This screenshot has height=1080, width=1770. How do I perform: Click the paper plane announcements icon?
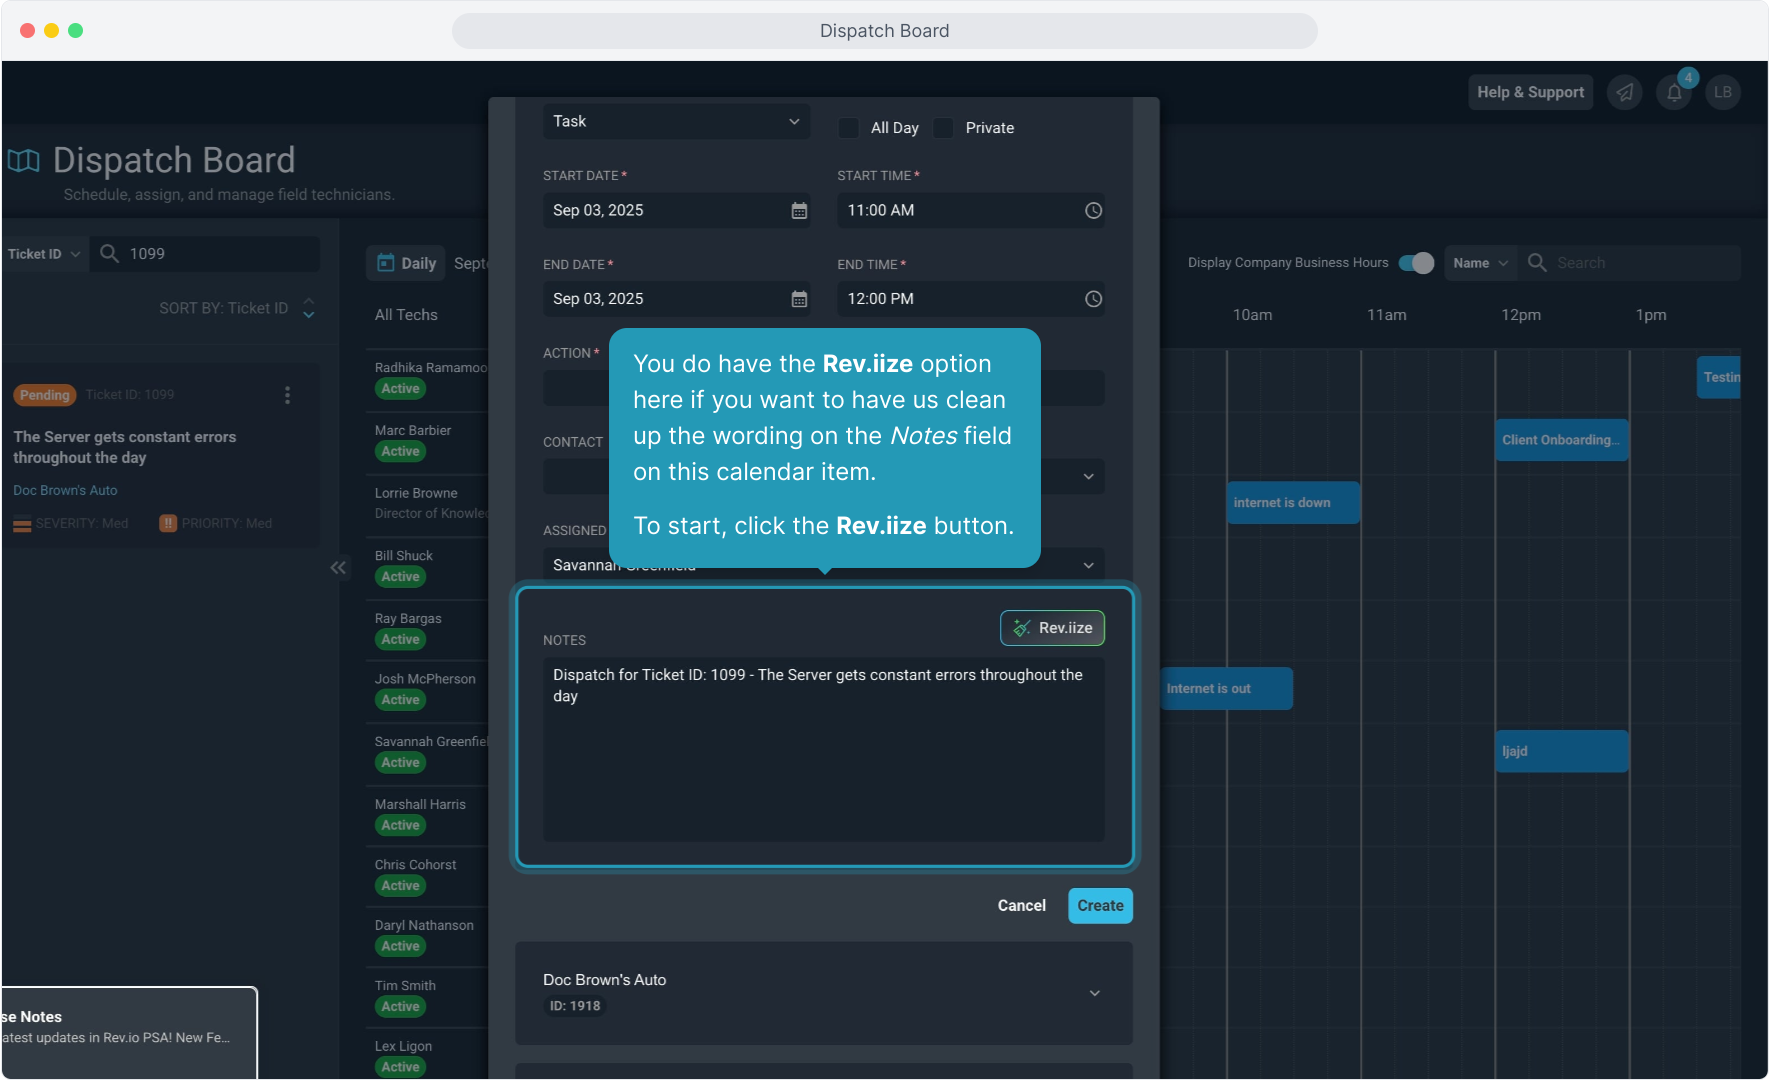point(1625,93)
